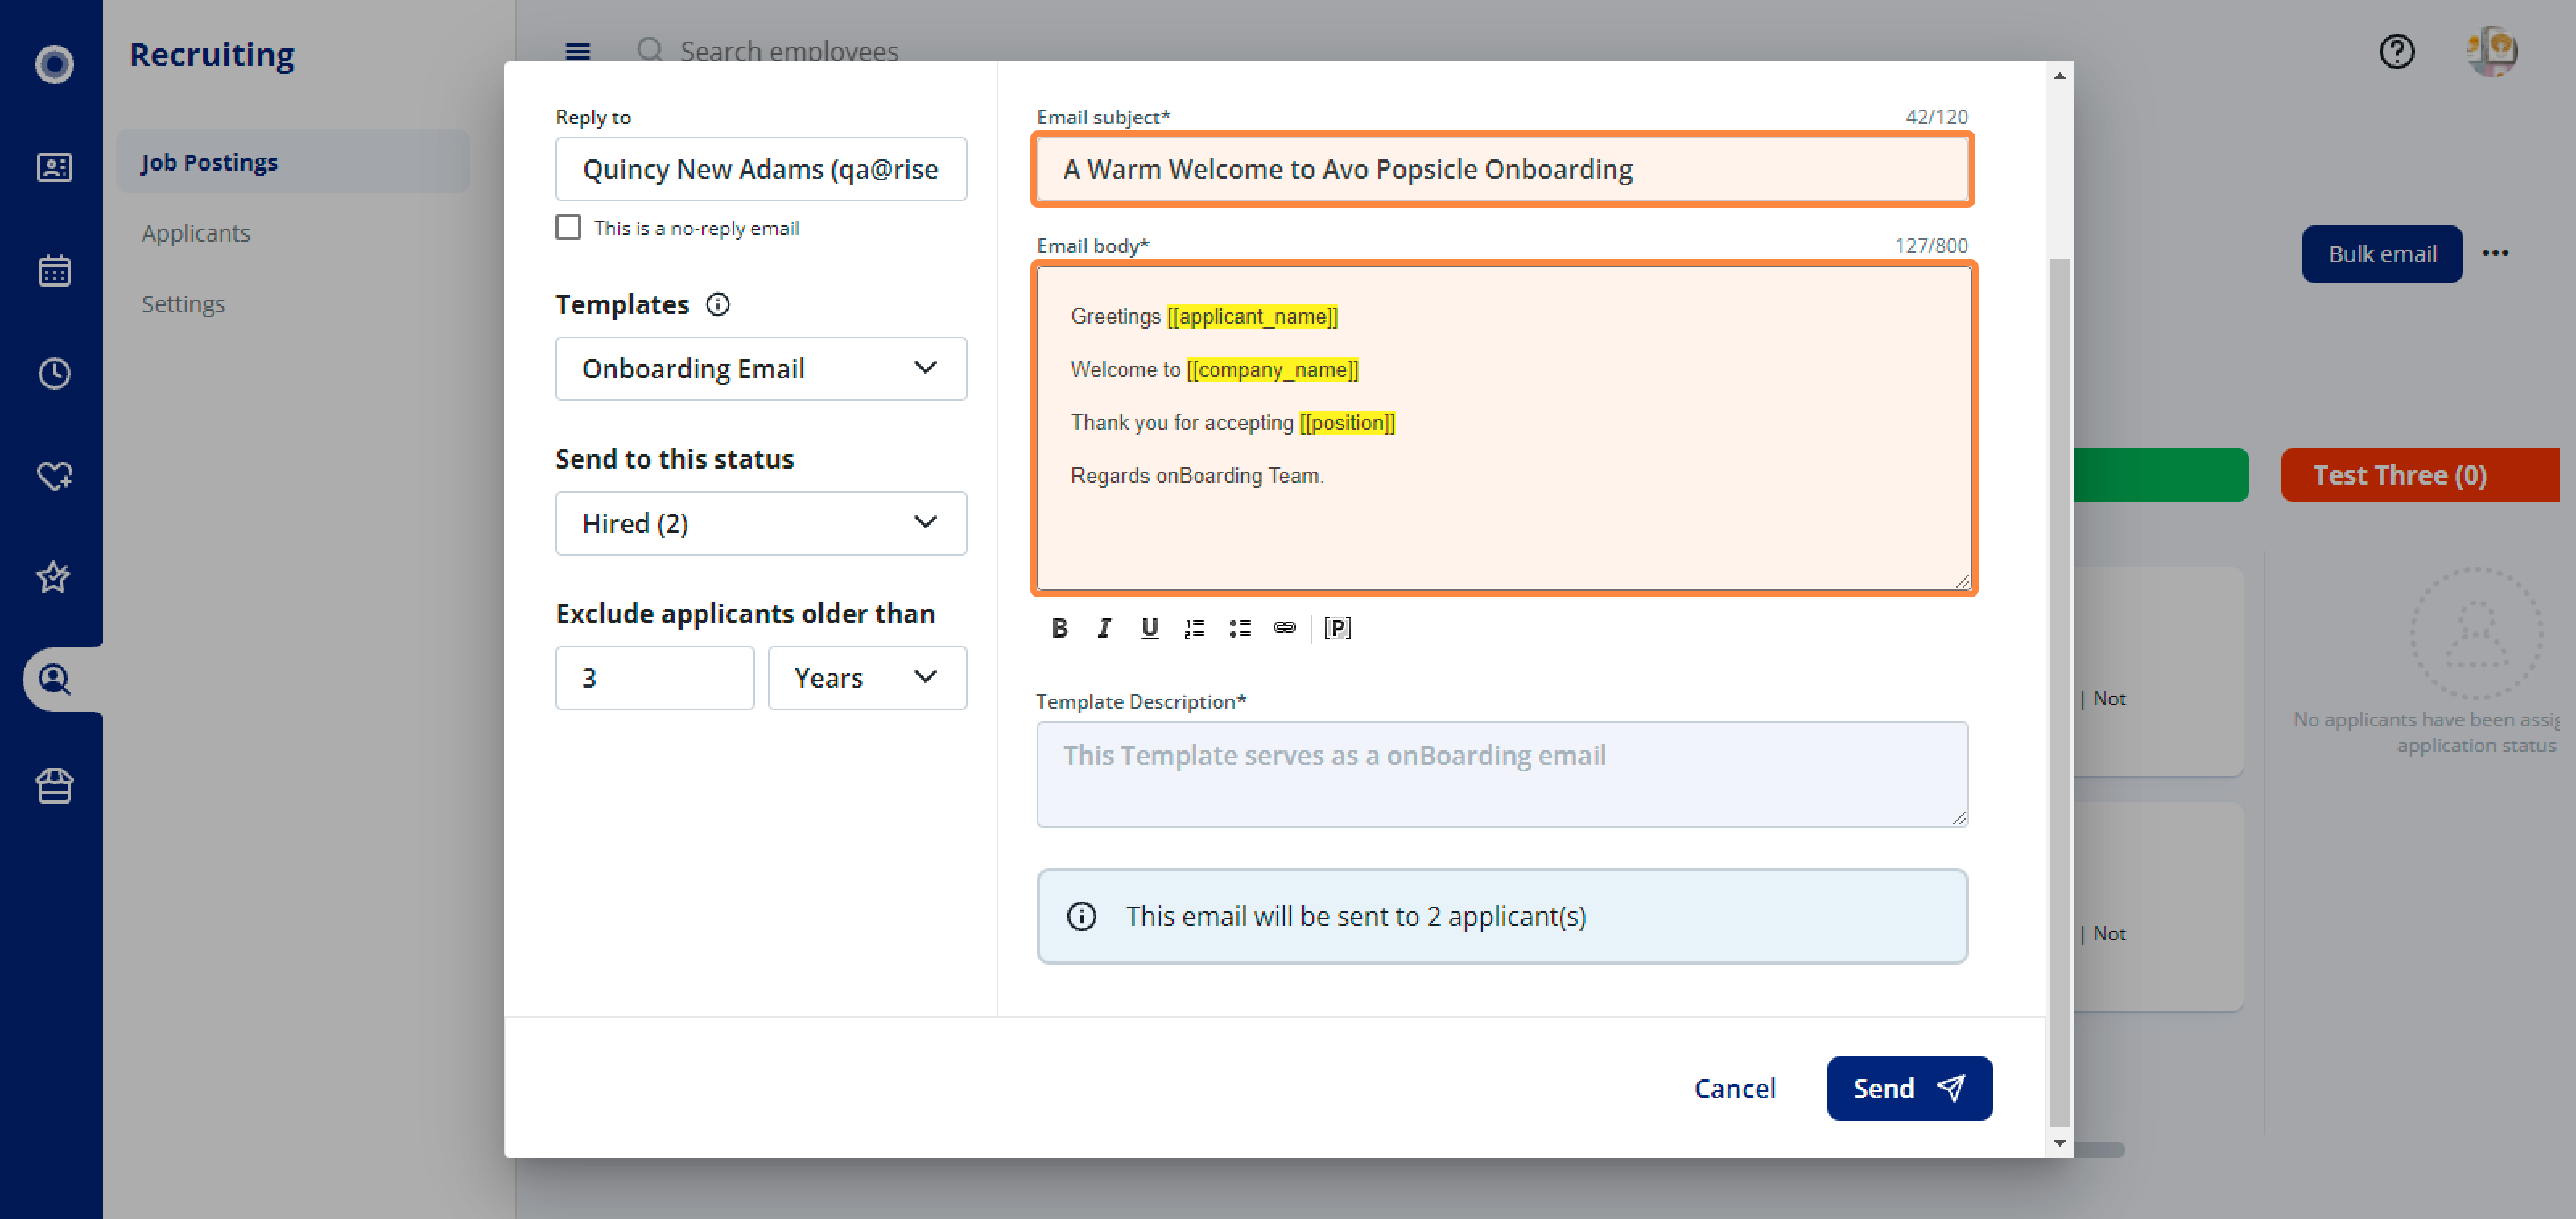Open the calendar sidebar icon
Screen dimensions: 2576x1219
(x=54, y=270)
